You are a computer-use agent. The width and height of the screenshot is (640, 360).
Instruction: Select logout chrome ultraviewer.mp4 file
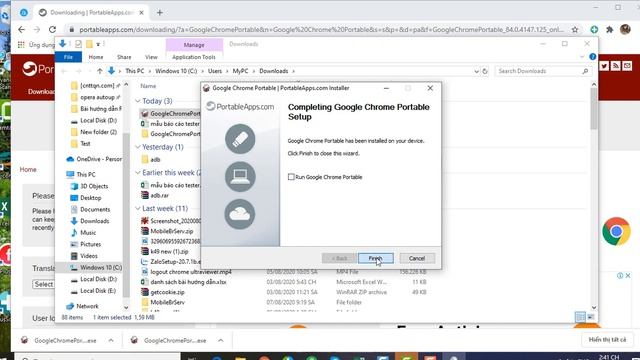[191, 272]
